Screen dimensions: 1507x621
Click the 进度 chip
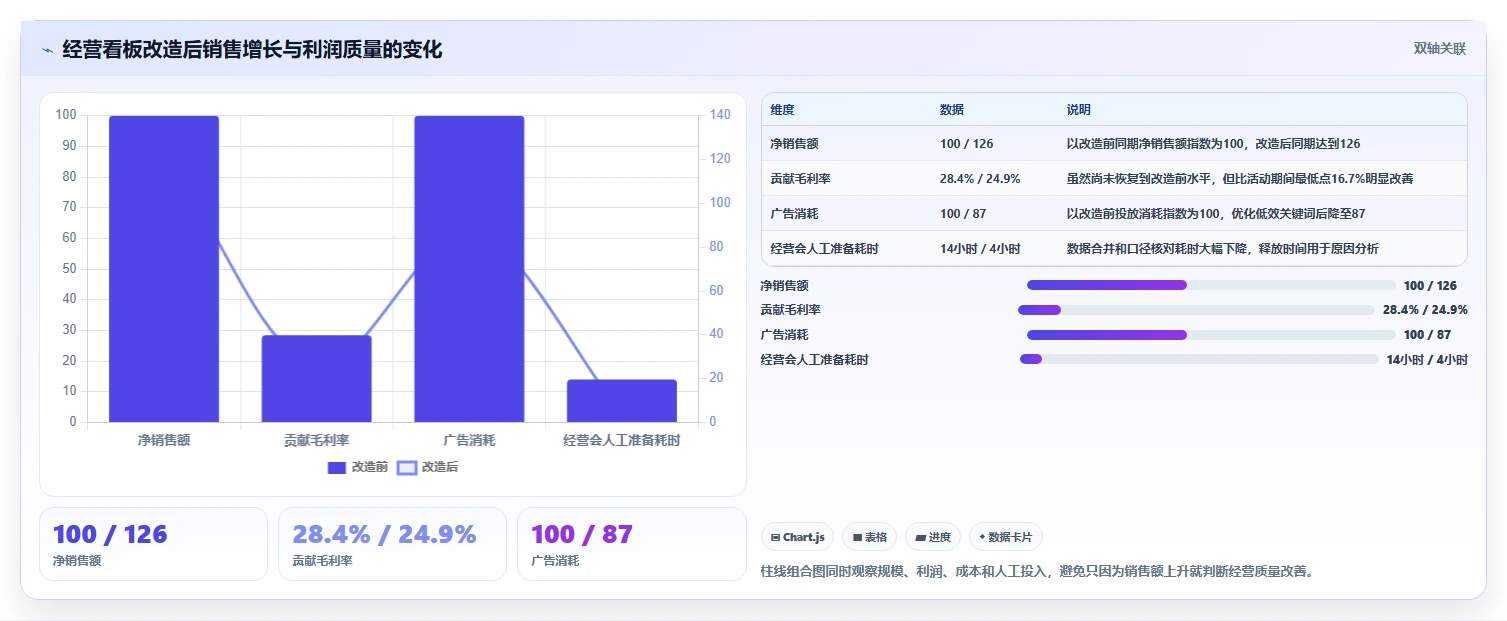click(x=933, y=537)
